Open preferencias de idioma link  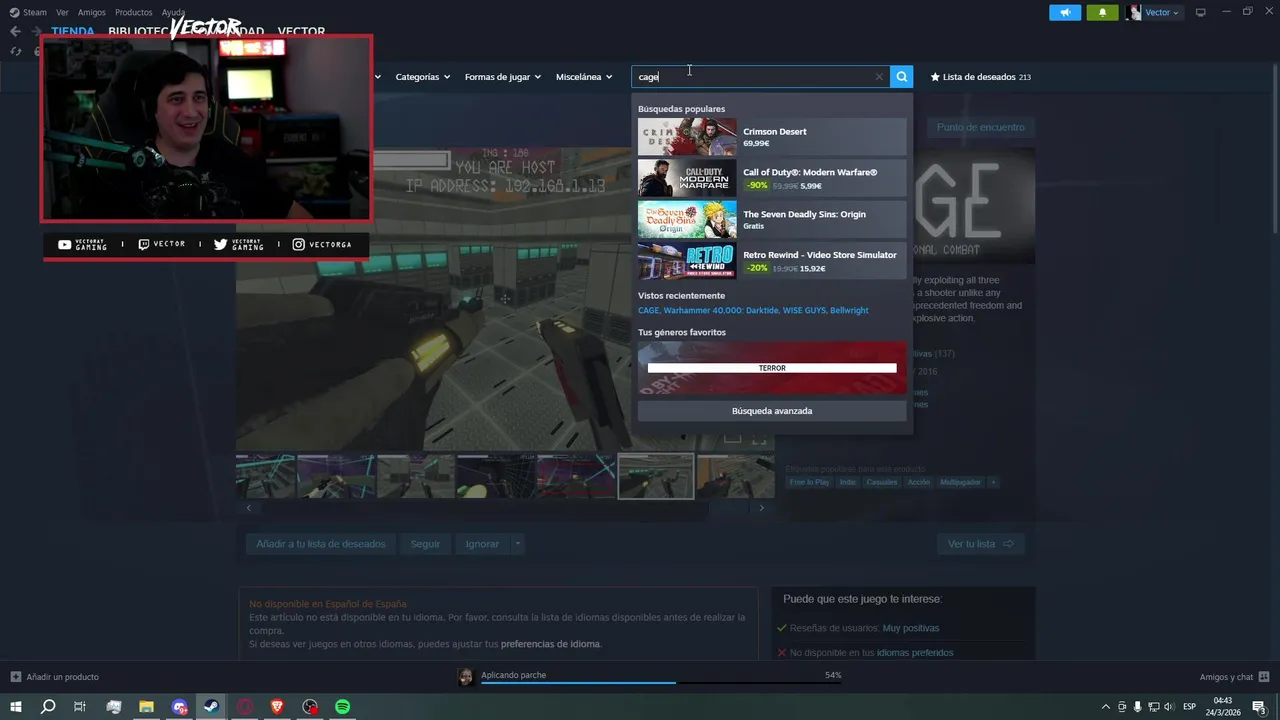tap(550, 644)
